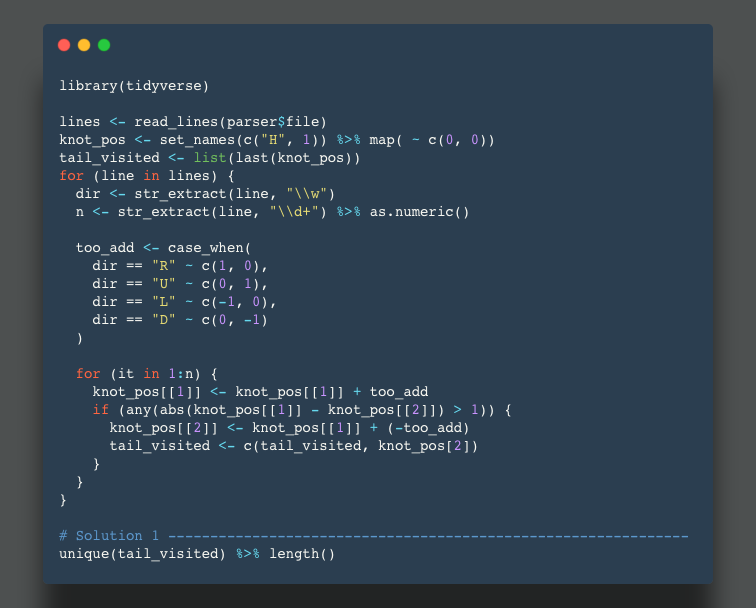Click the 'for (it in 1:n) {' line
Viewport: 756px width, 608px height.
pyautogui.click(x=147, y=374)
